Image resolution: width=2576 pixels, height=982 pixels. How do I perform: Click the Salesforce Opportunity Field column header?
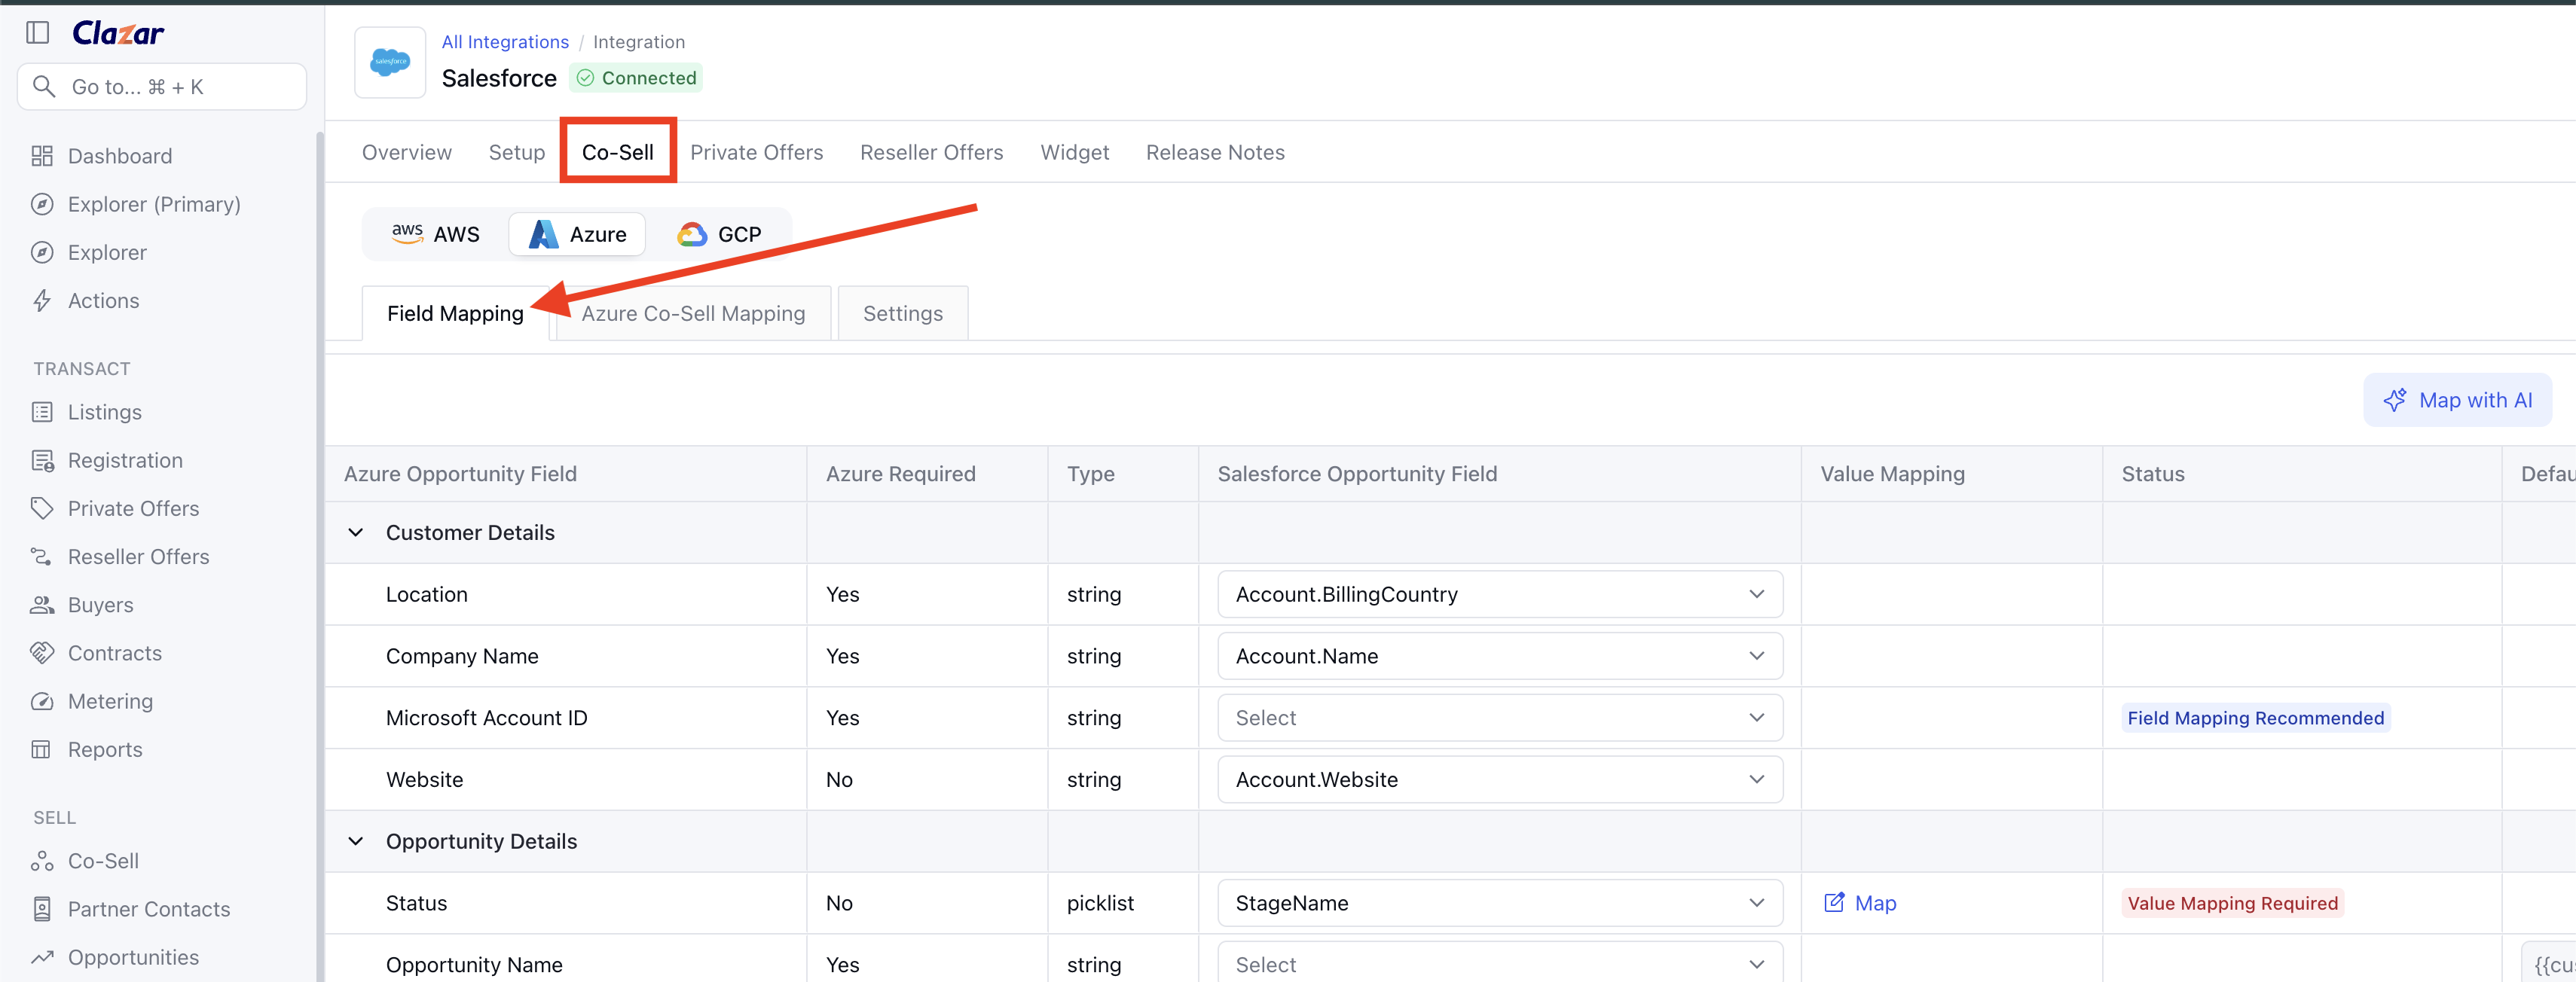1357,474
